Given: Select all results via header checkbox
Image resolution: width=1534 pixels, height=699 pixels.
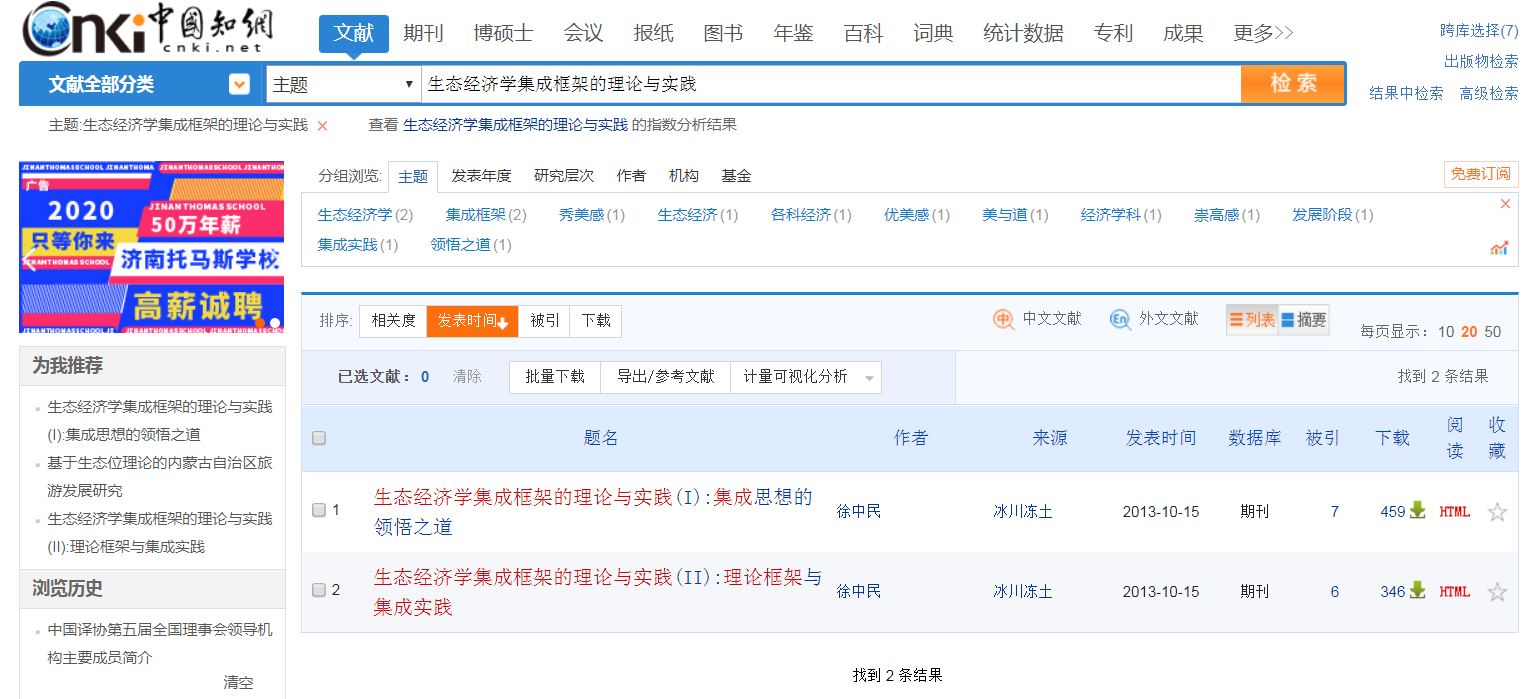Looking at the screenshot, I should (x=318, y=438).
